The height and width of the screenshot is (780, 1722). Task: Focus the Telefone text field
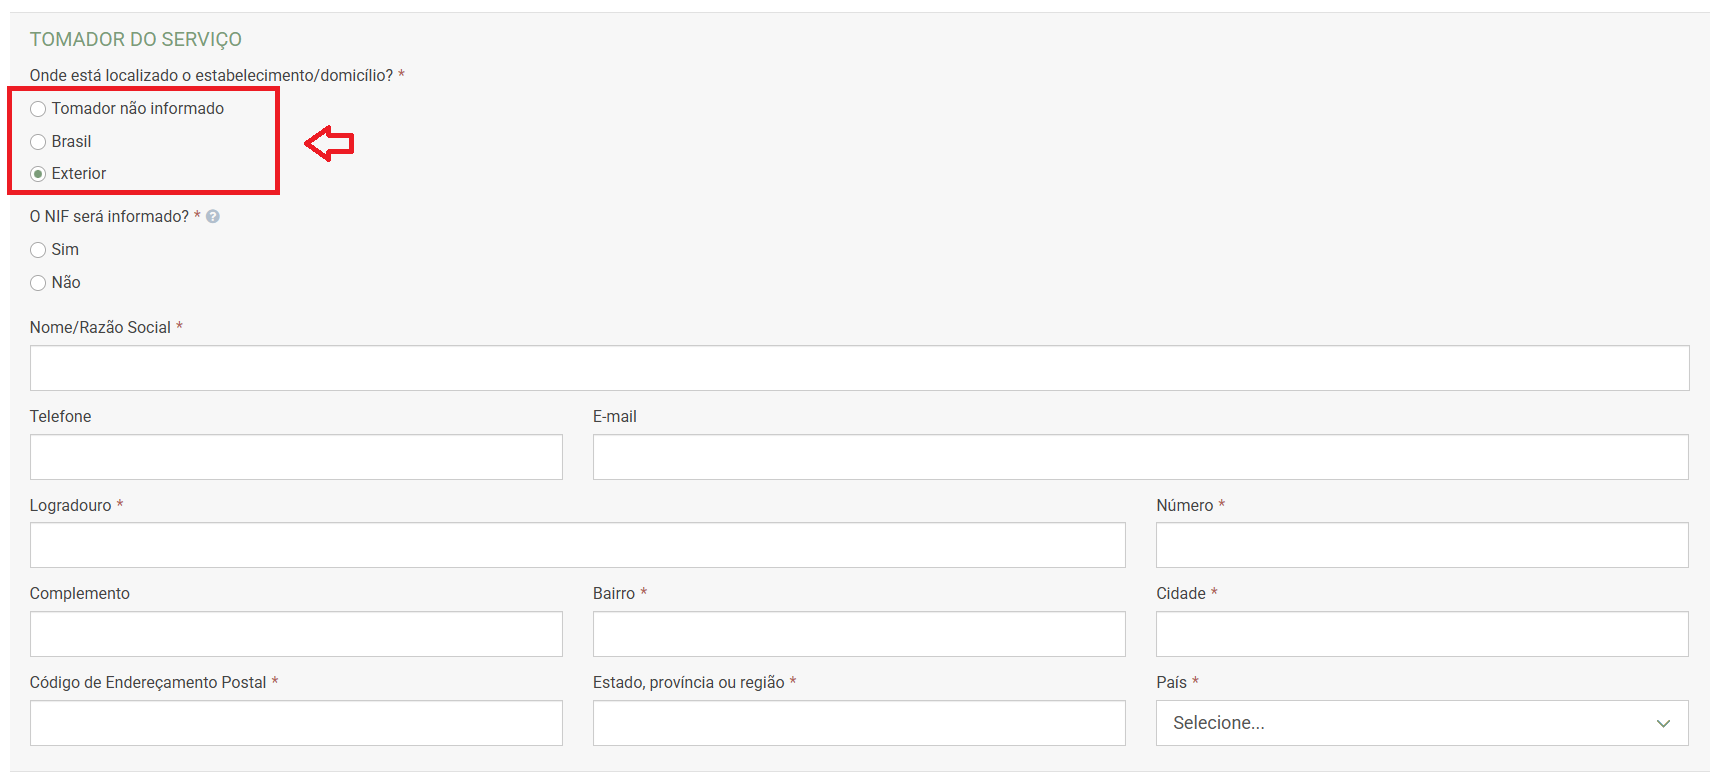click(296, 457)
